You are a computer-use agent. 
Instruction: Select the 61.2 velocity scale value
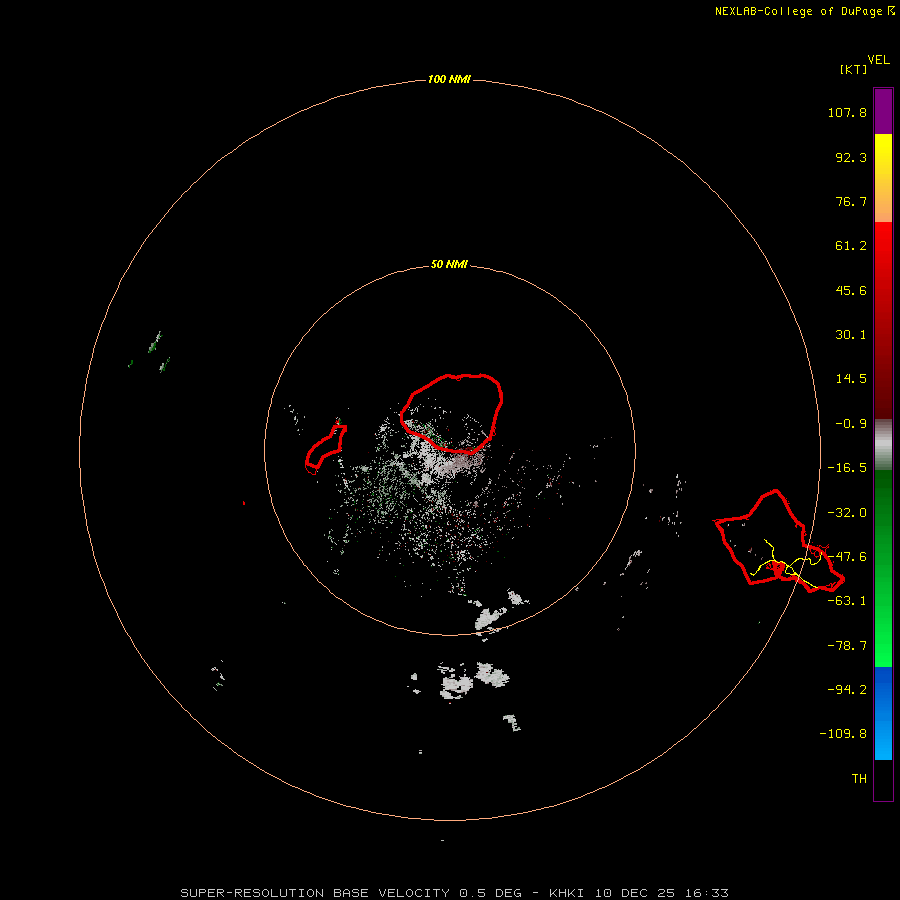pos(851,246)
